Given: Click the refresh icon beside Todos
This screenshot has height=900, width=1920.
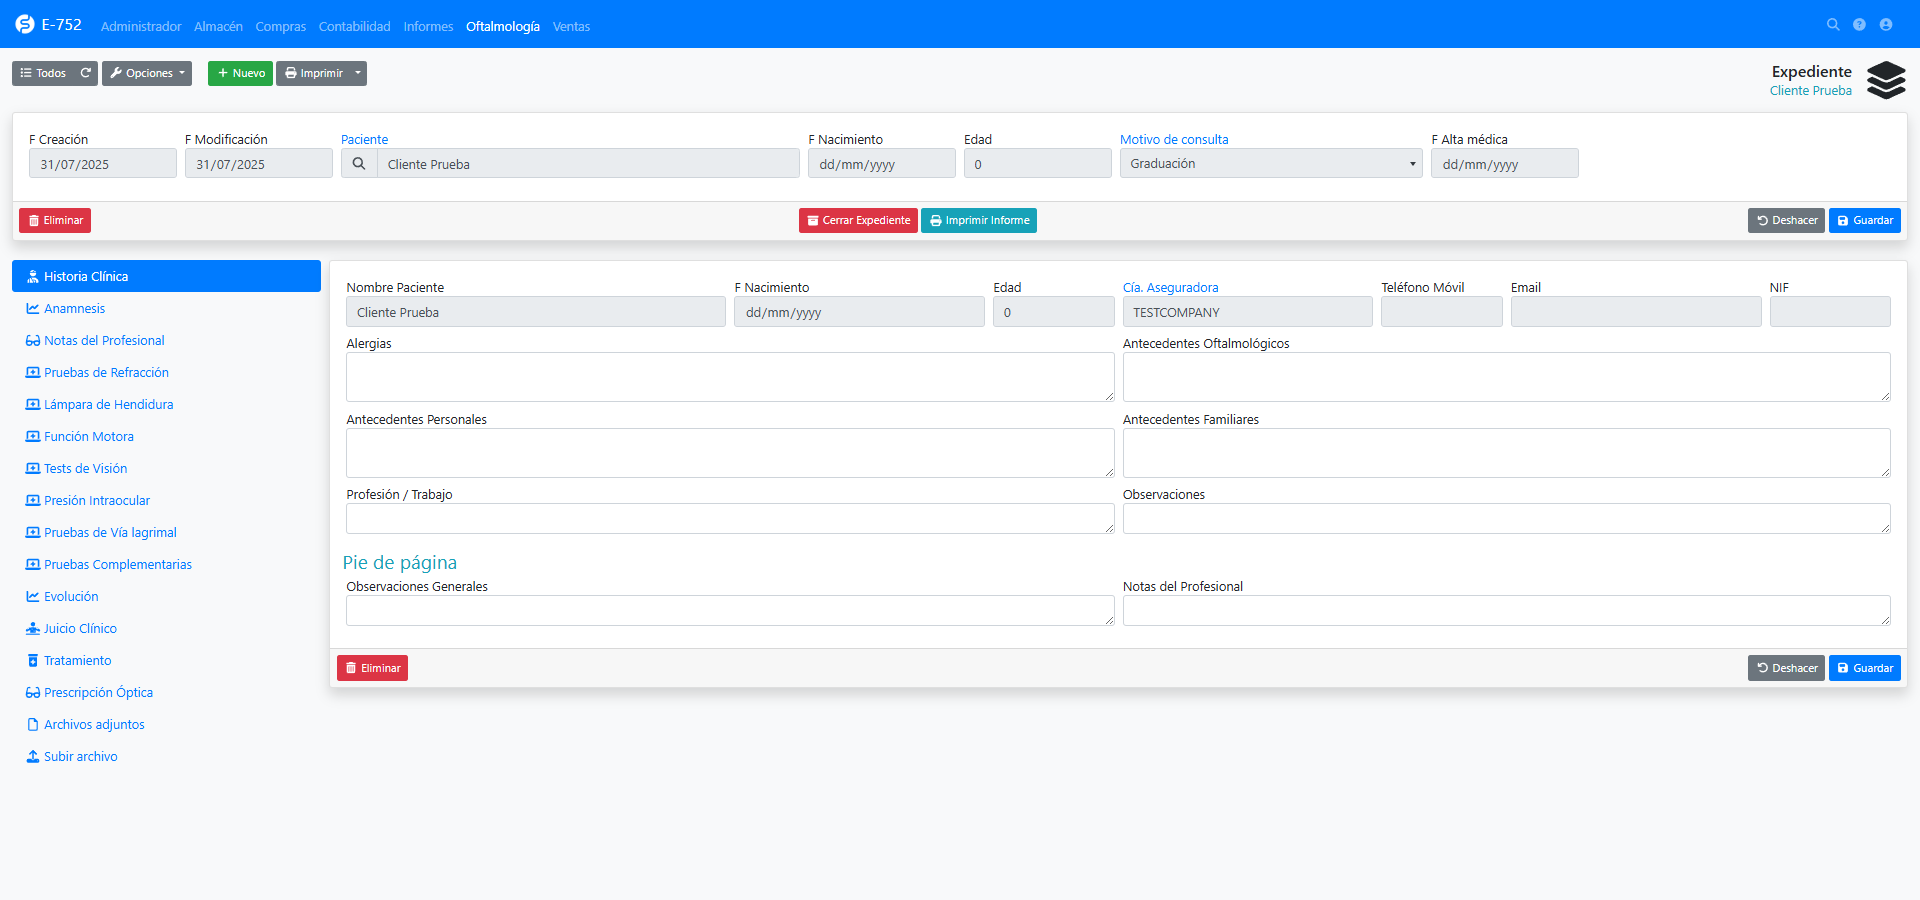Looking at the screenshot, I should (86, 73).
